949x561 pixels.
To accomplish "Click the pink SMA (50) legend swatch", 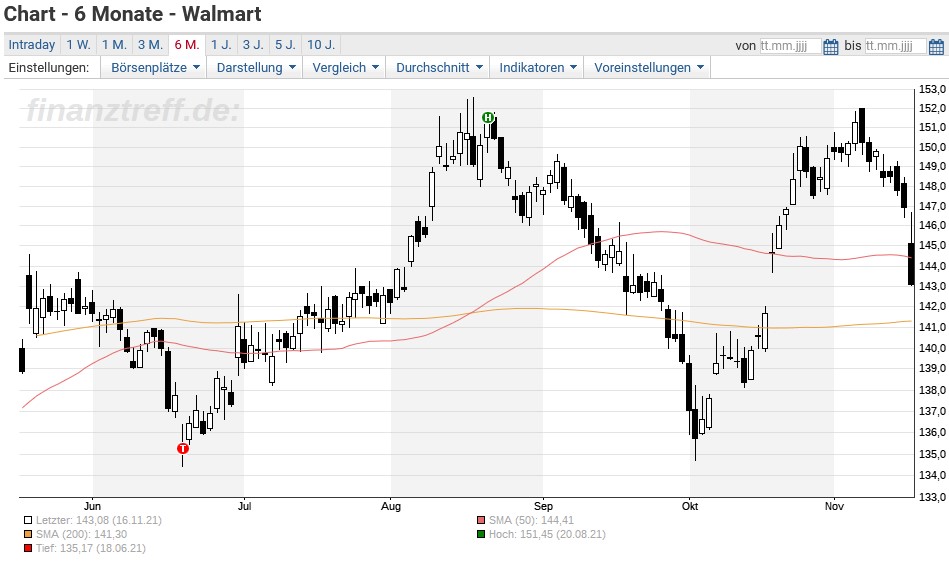I will click(x=481, y=520).
